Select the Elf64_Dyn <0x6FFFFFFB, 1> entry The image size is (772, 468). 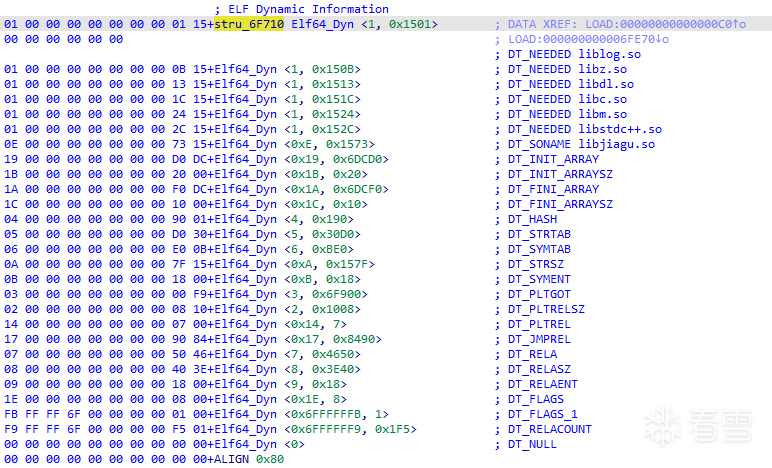(x=301, y=414)
